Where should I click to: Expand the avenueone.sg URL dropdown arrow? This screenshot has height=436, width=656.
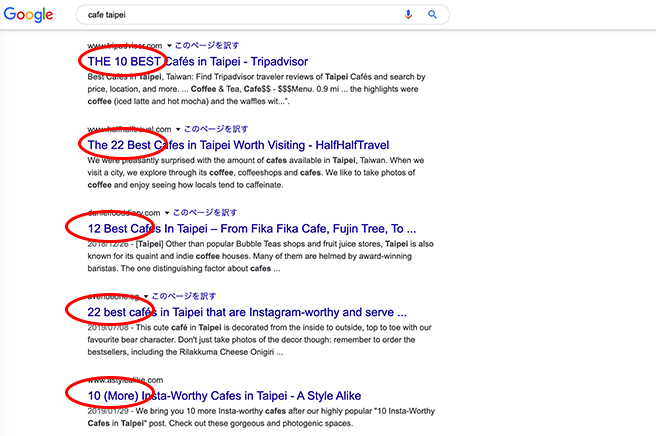coord(146,296)
